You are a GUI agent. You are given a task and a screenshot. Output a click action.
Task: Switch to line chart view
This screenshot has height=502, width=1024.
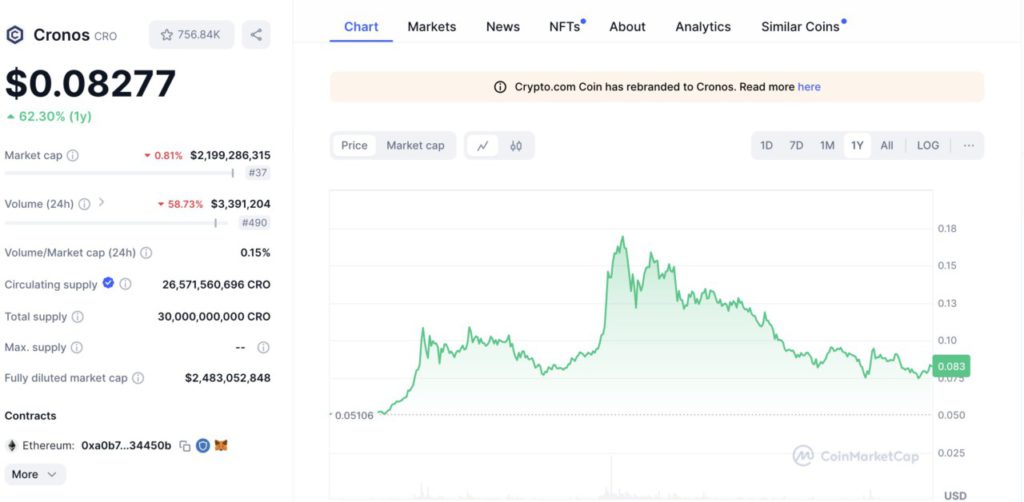coord(483,146)
